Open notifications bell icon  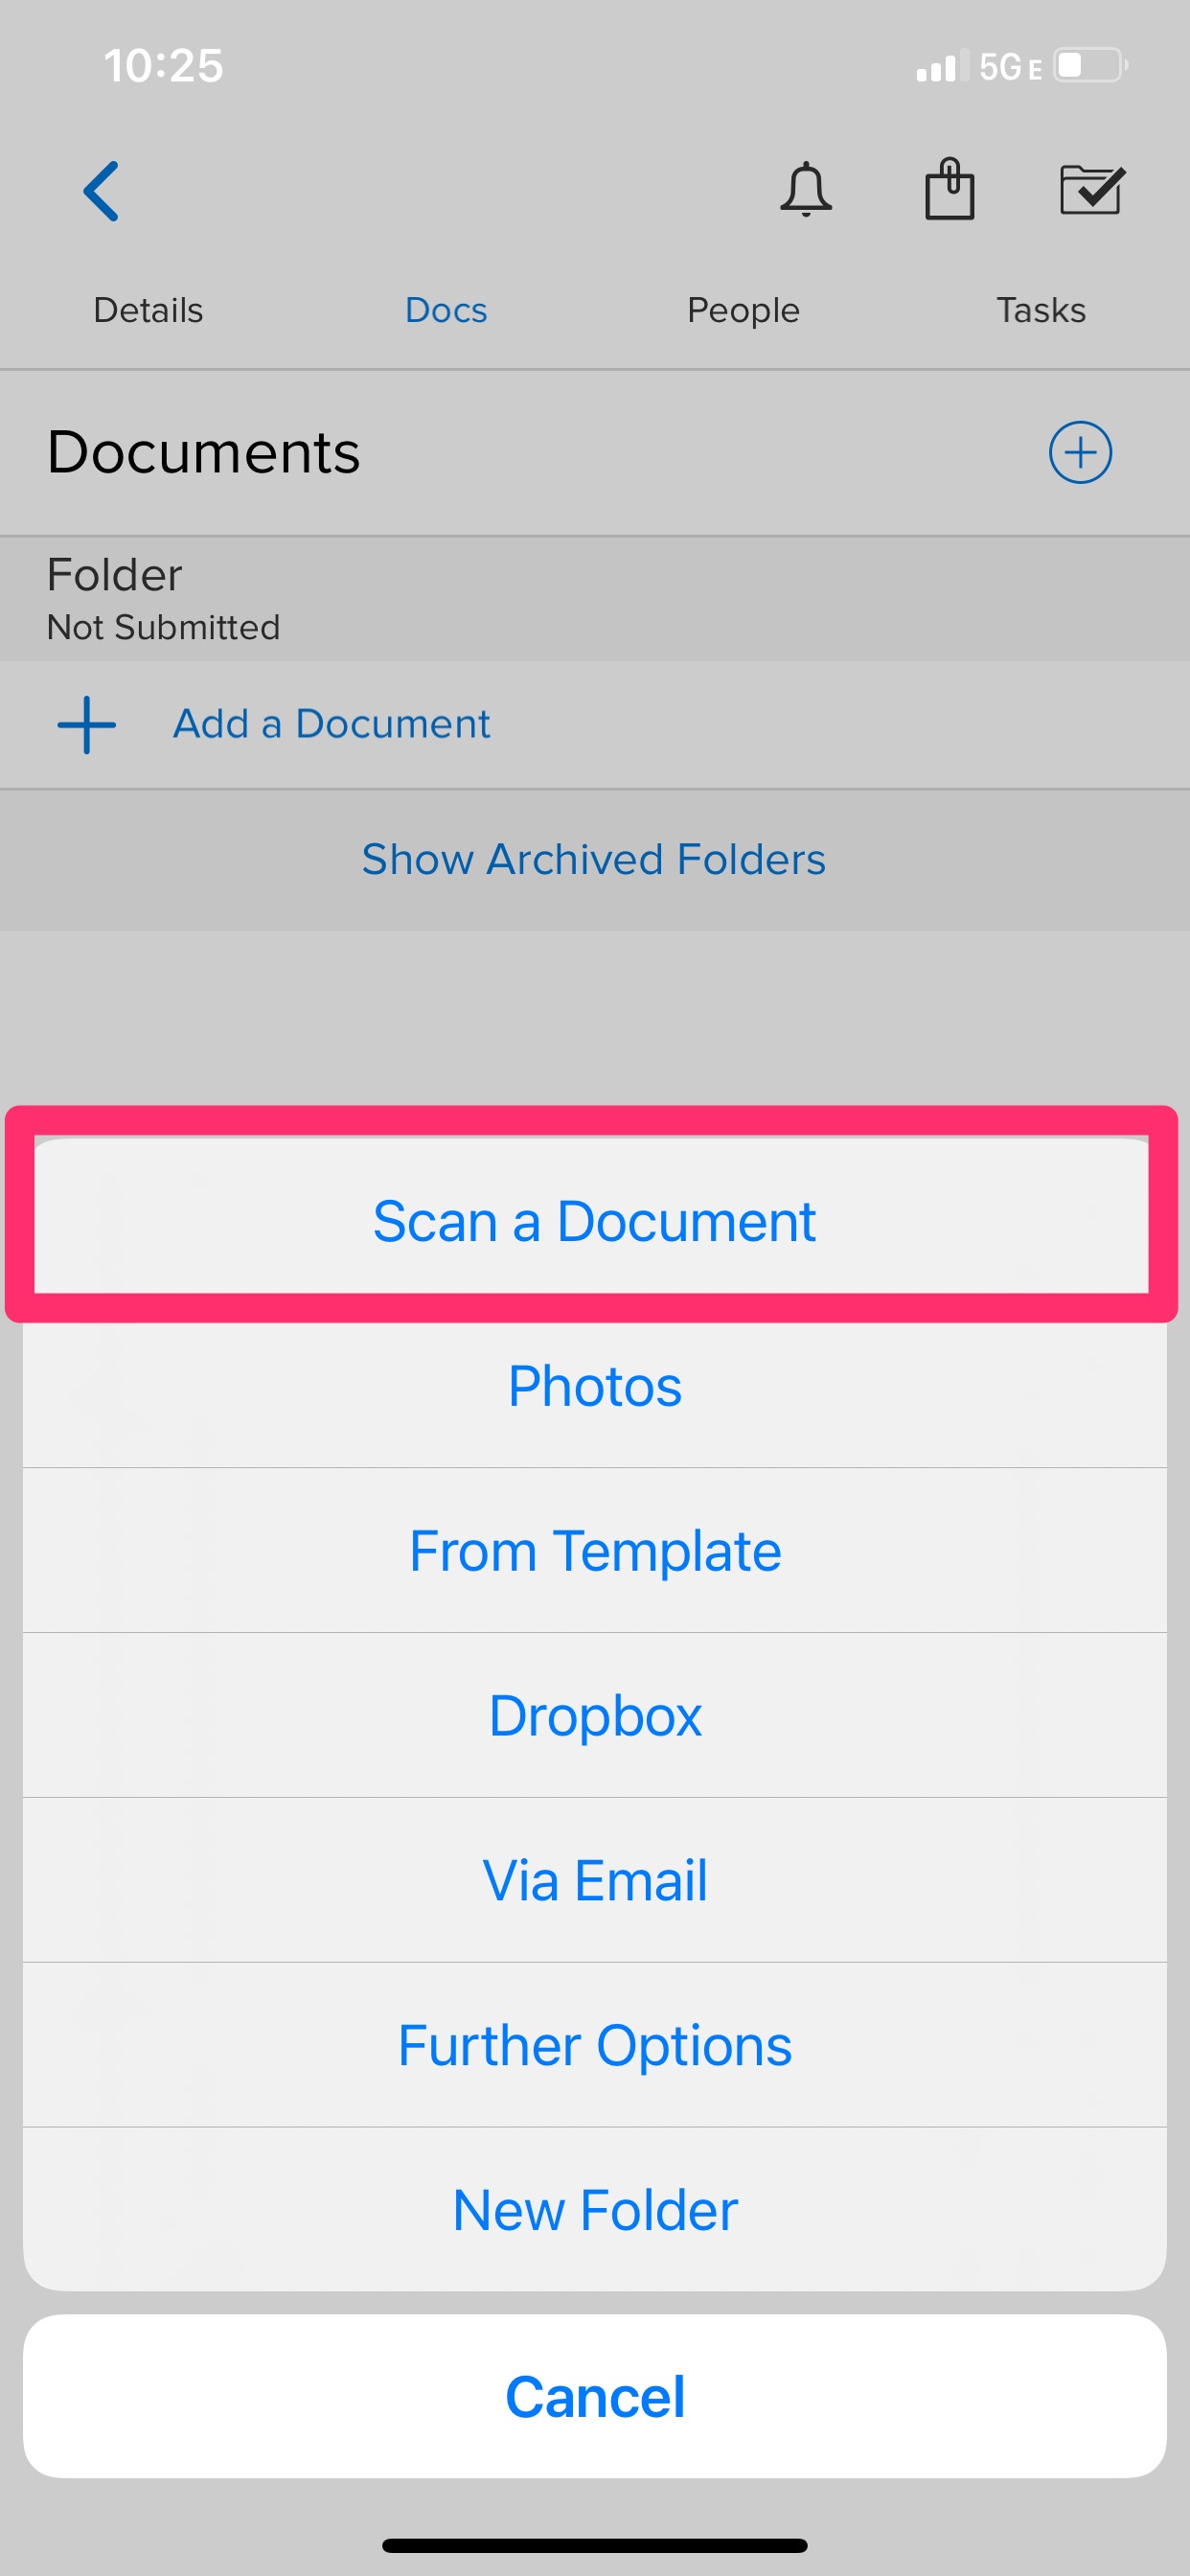[805, 189]
